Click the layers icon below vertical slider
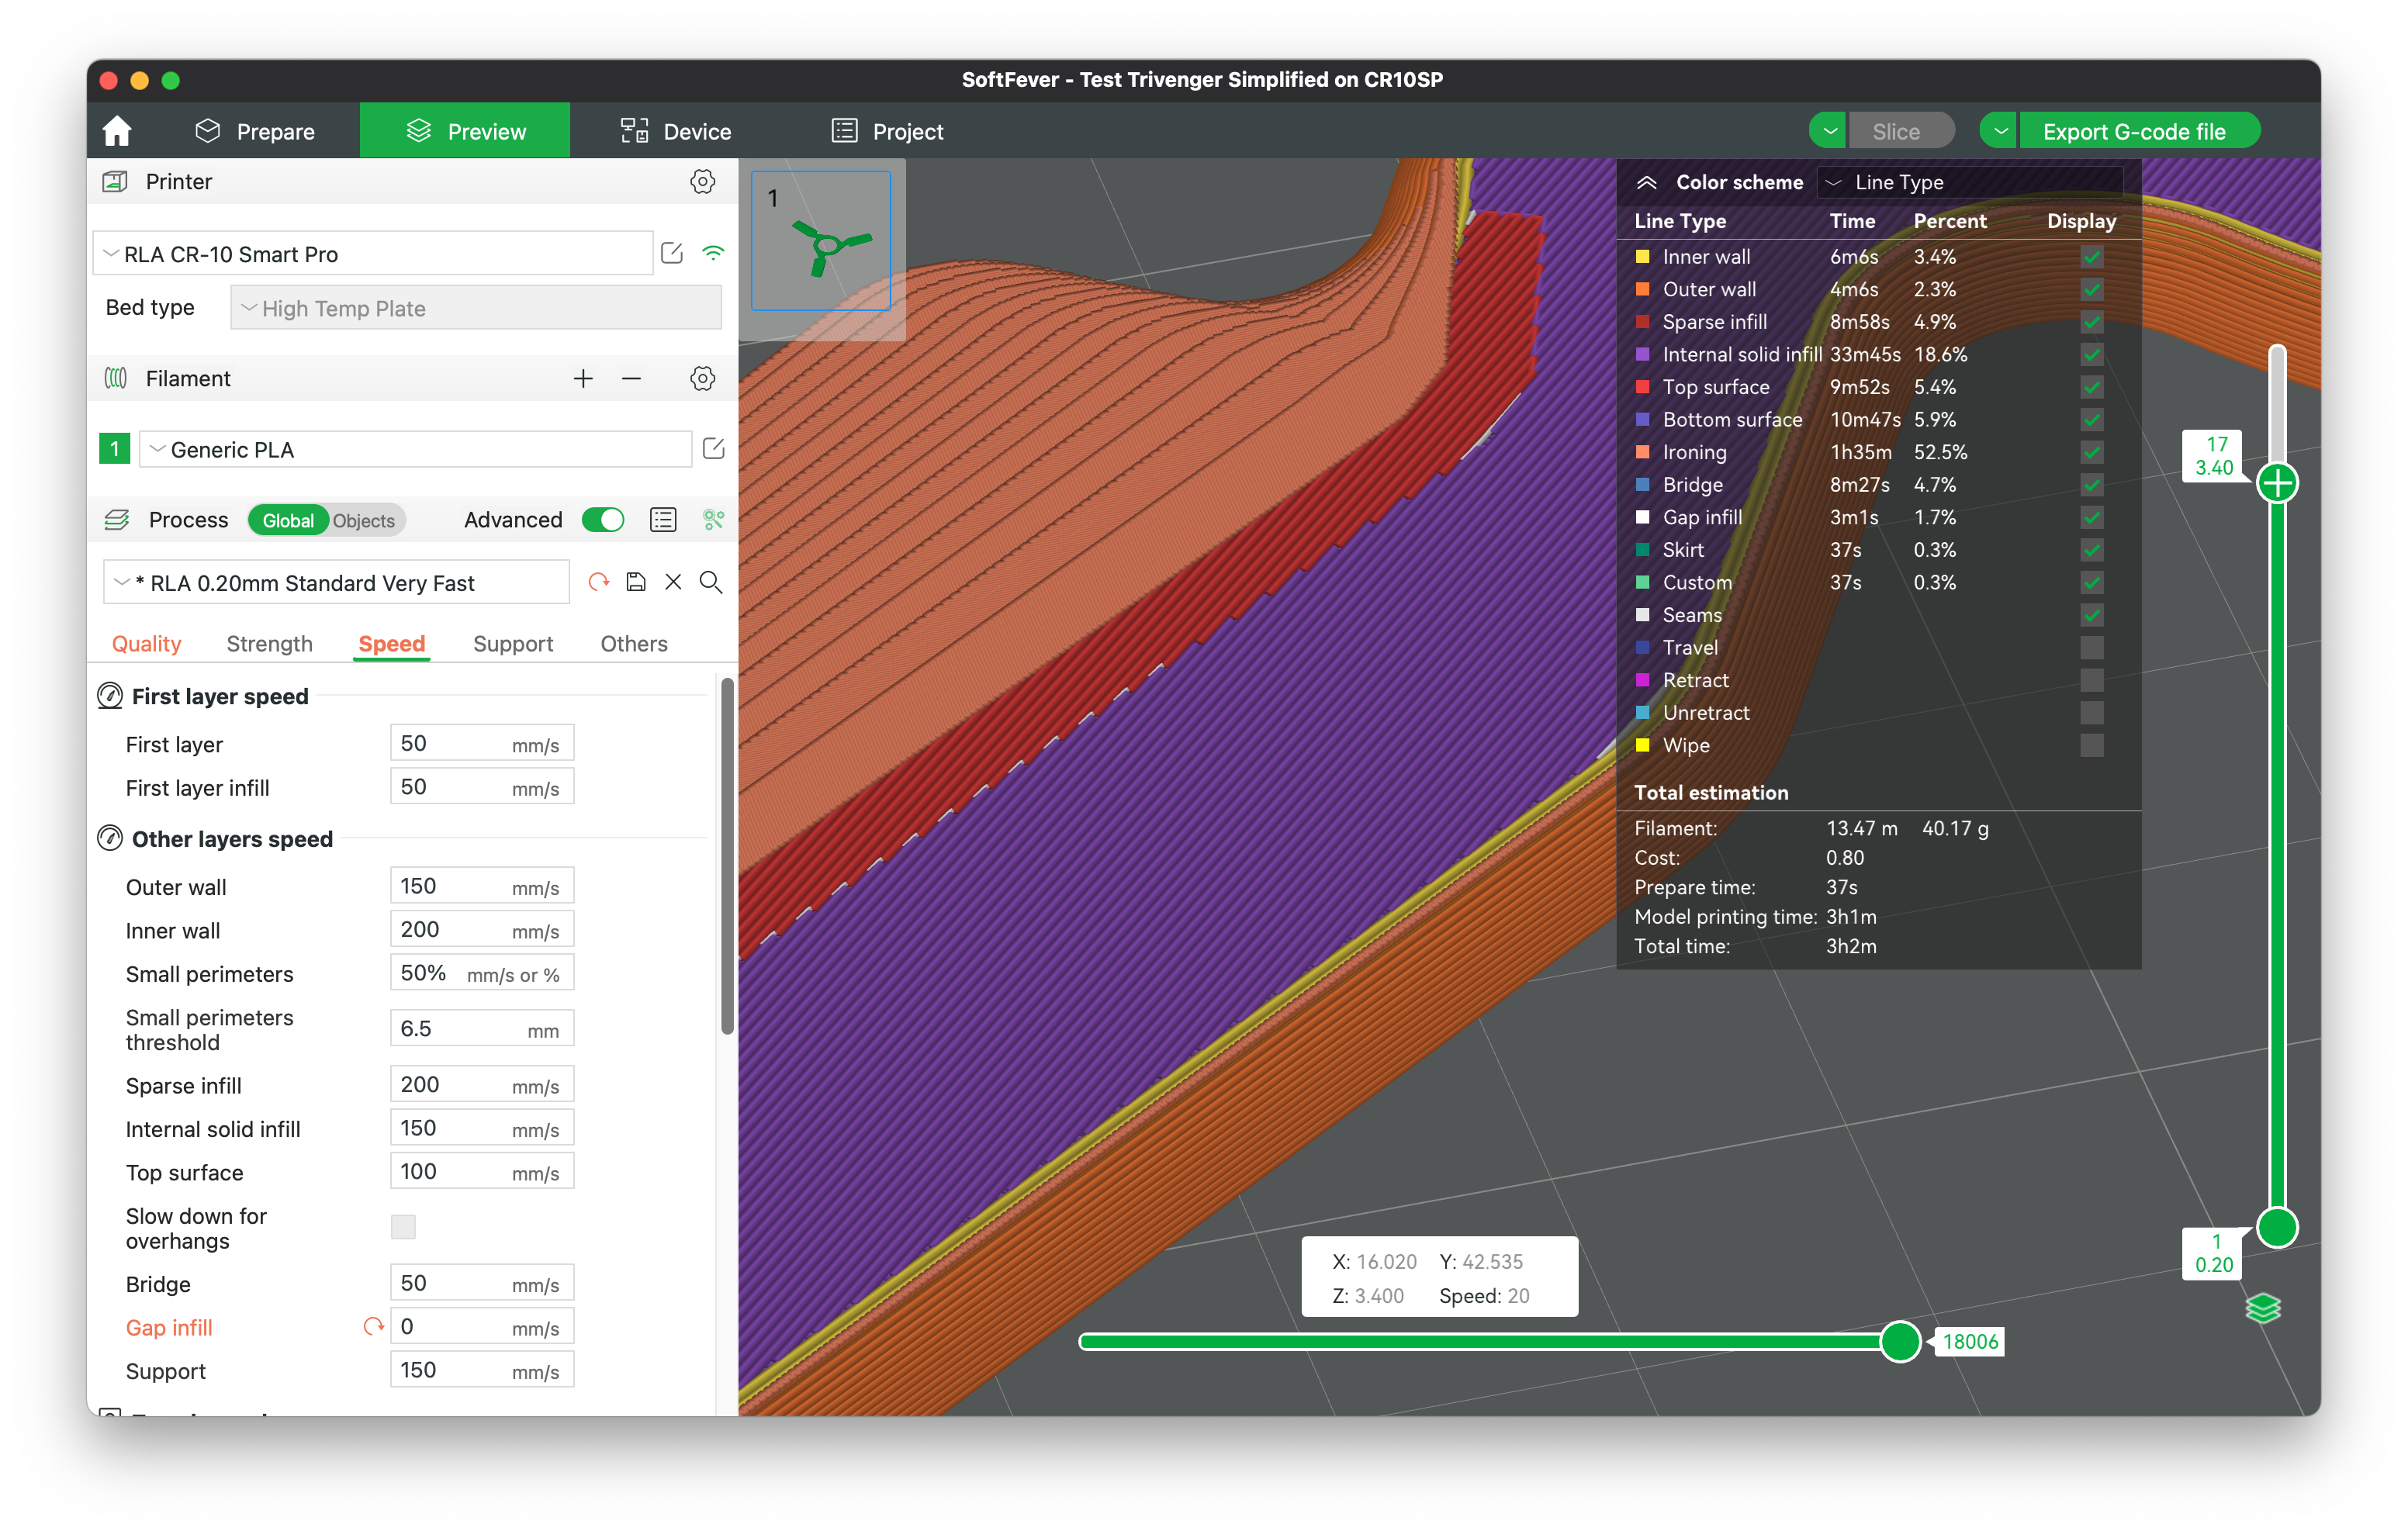 point(2262,1308)
